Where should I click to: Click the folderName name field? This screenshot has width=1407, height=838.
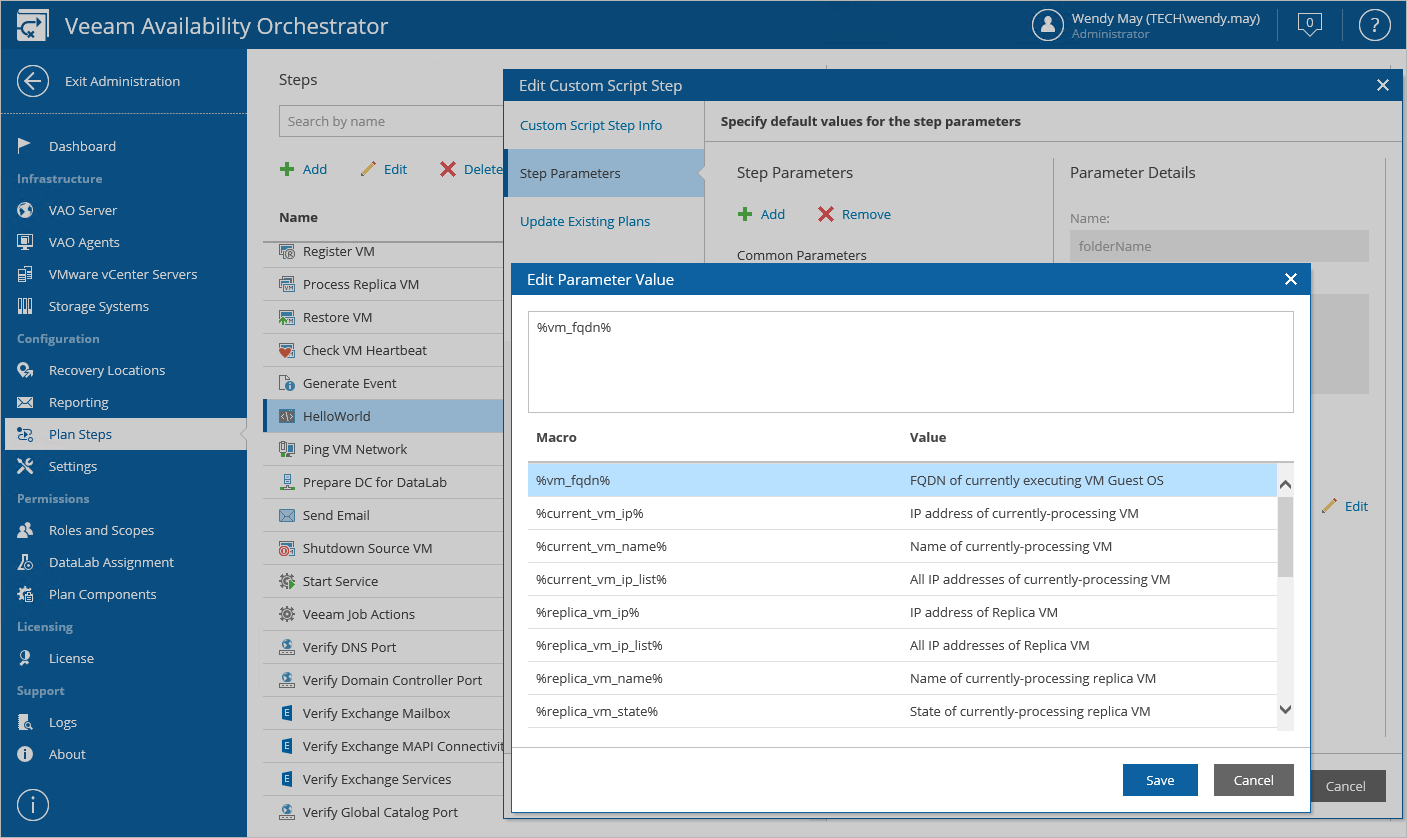pos(1219,246)
